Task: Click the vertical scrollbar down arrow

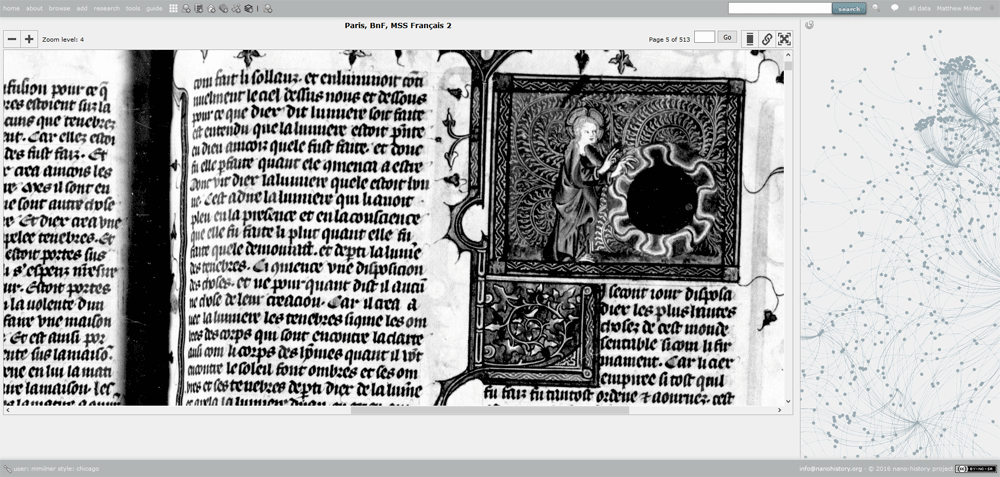Action: [x=788, y=401]
